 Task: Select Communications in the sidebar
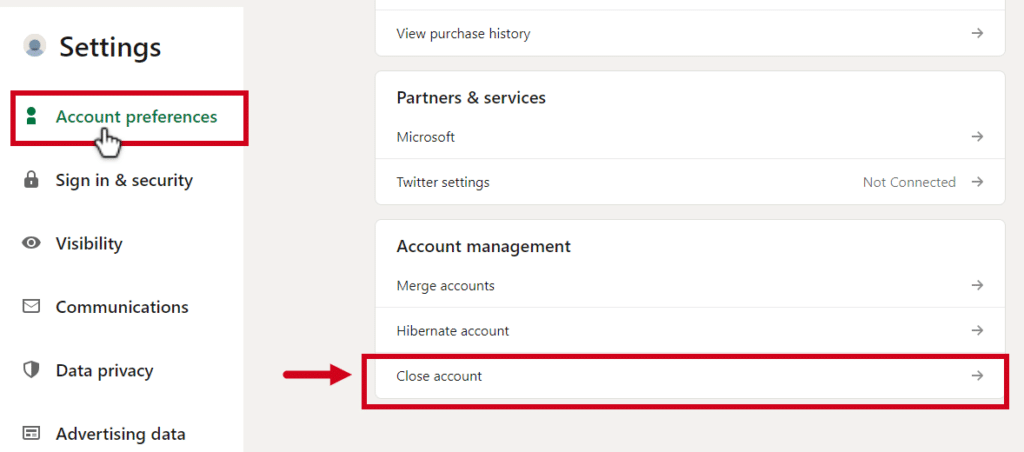pyautogui.click(x=122, y=307)
